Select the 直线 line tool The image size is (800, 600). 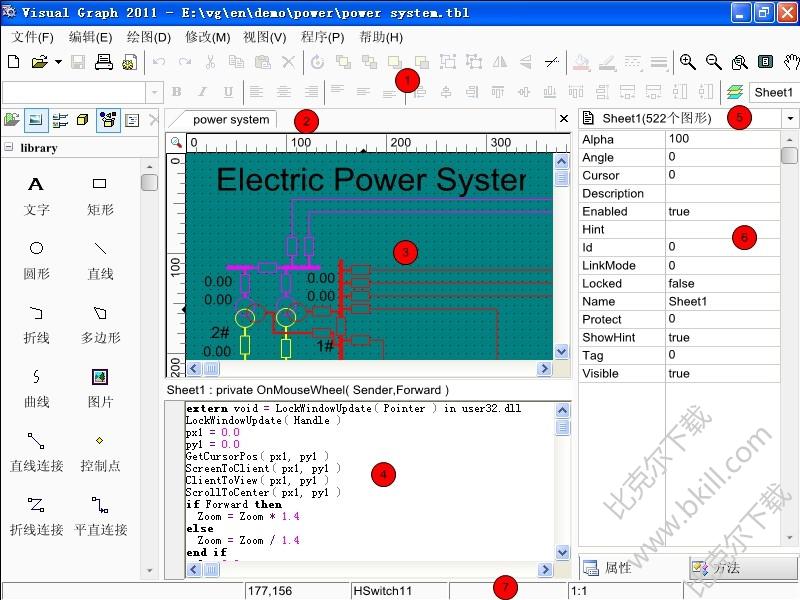tap(100, 260)
